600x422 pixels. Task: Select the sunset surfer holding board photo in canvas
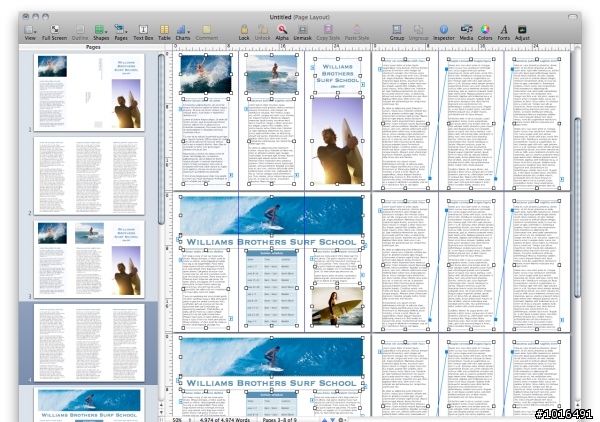tap(337, 140)
